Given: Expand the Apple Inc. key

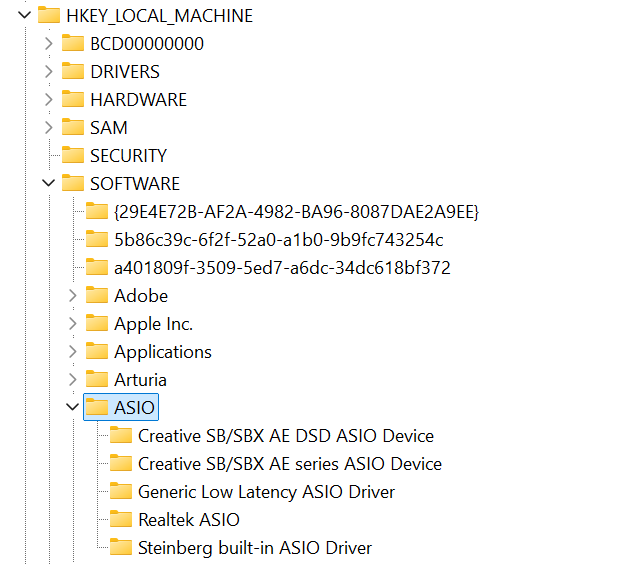Looking at the screenshot, I should pyautogui.click(x=72, y=324).
